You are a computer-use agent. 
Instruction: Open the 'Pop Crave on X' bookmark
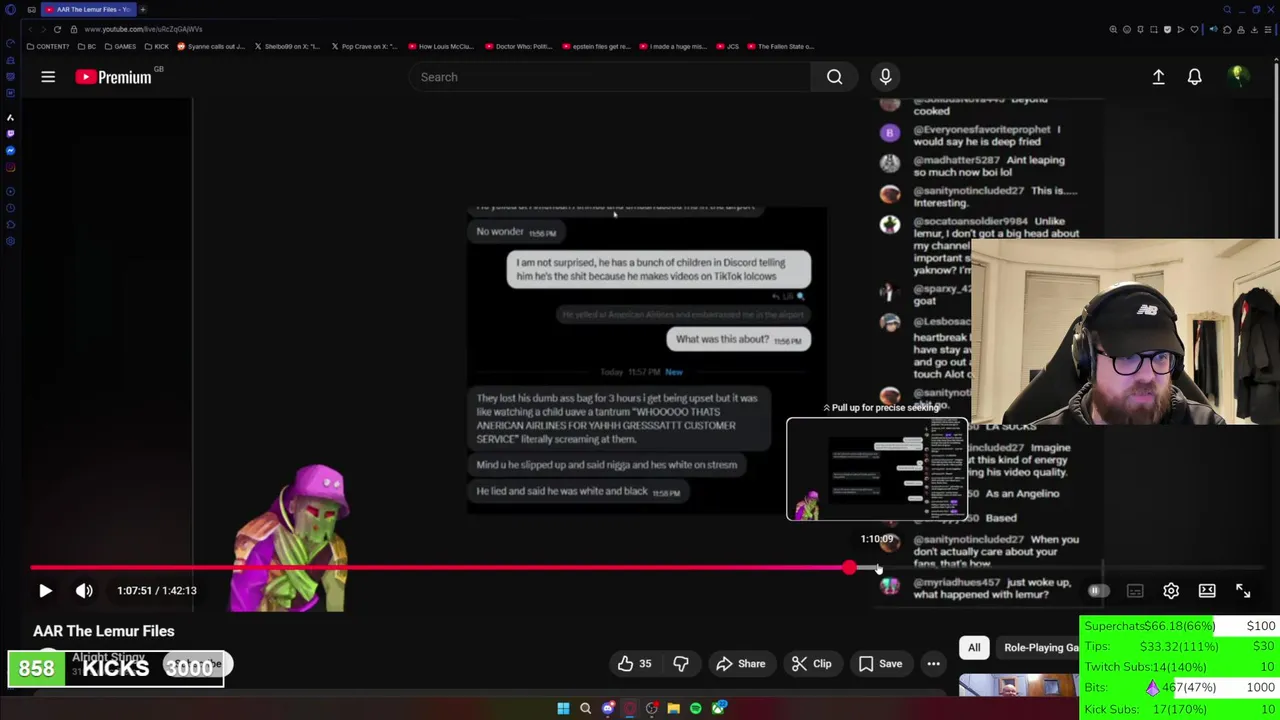pos(363,46)
